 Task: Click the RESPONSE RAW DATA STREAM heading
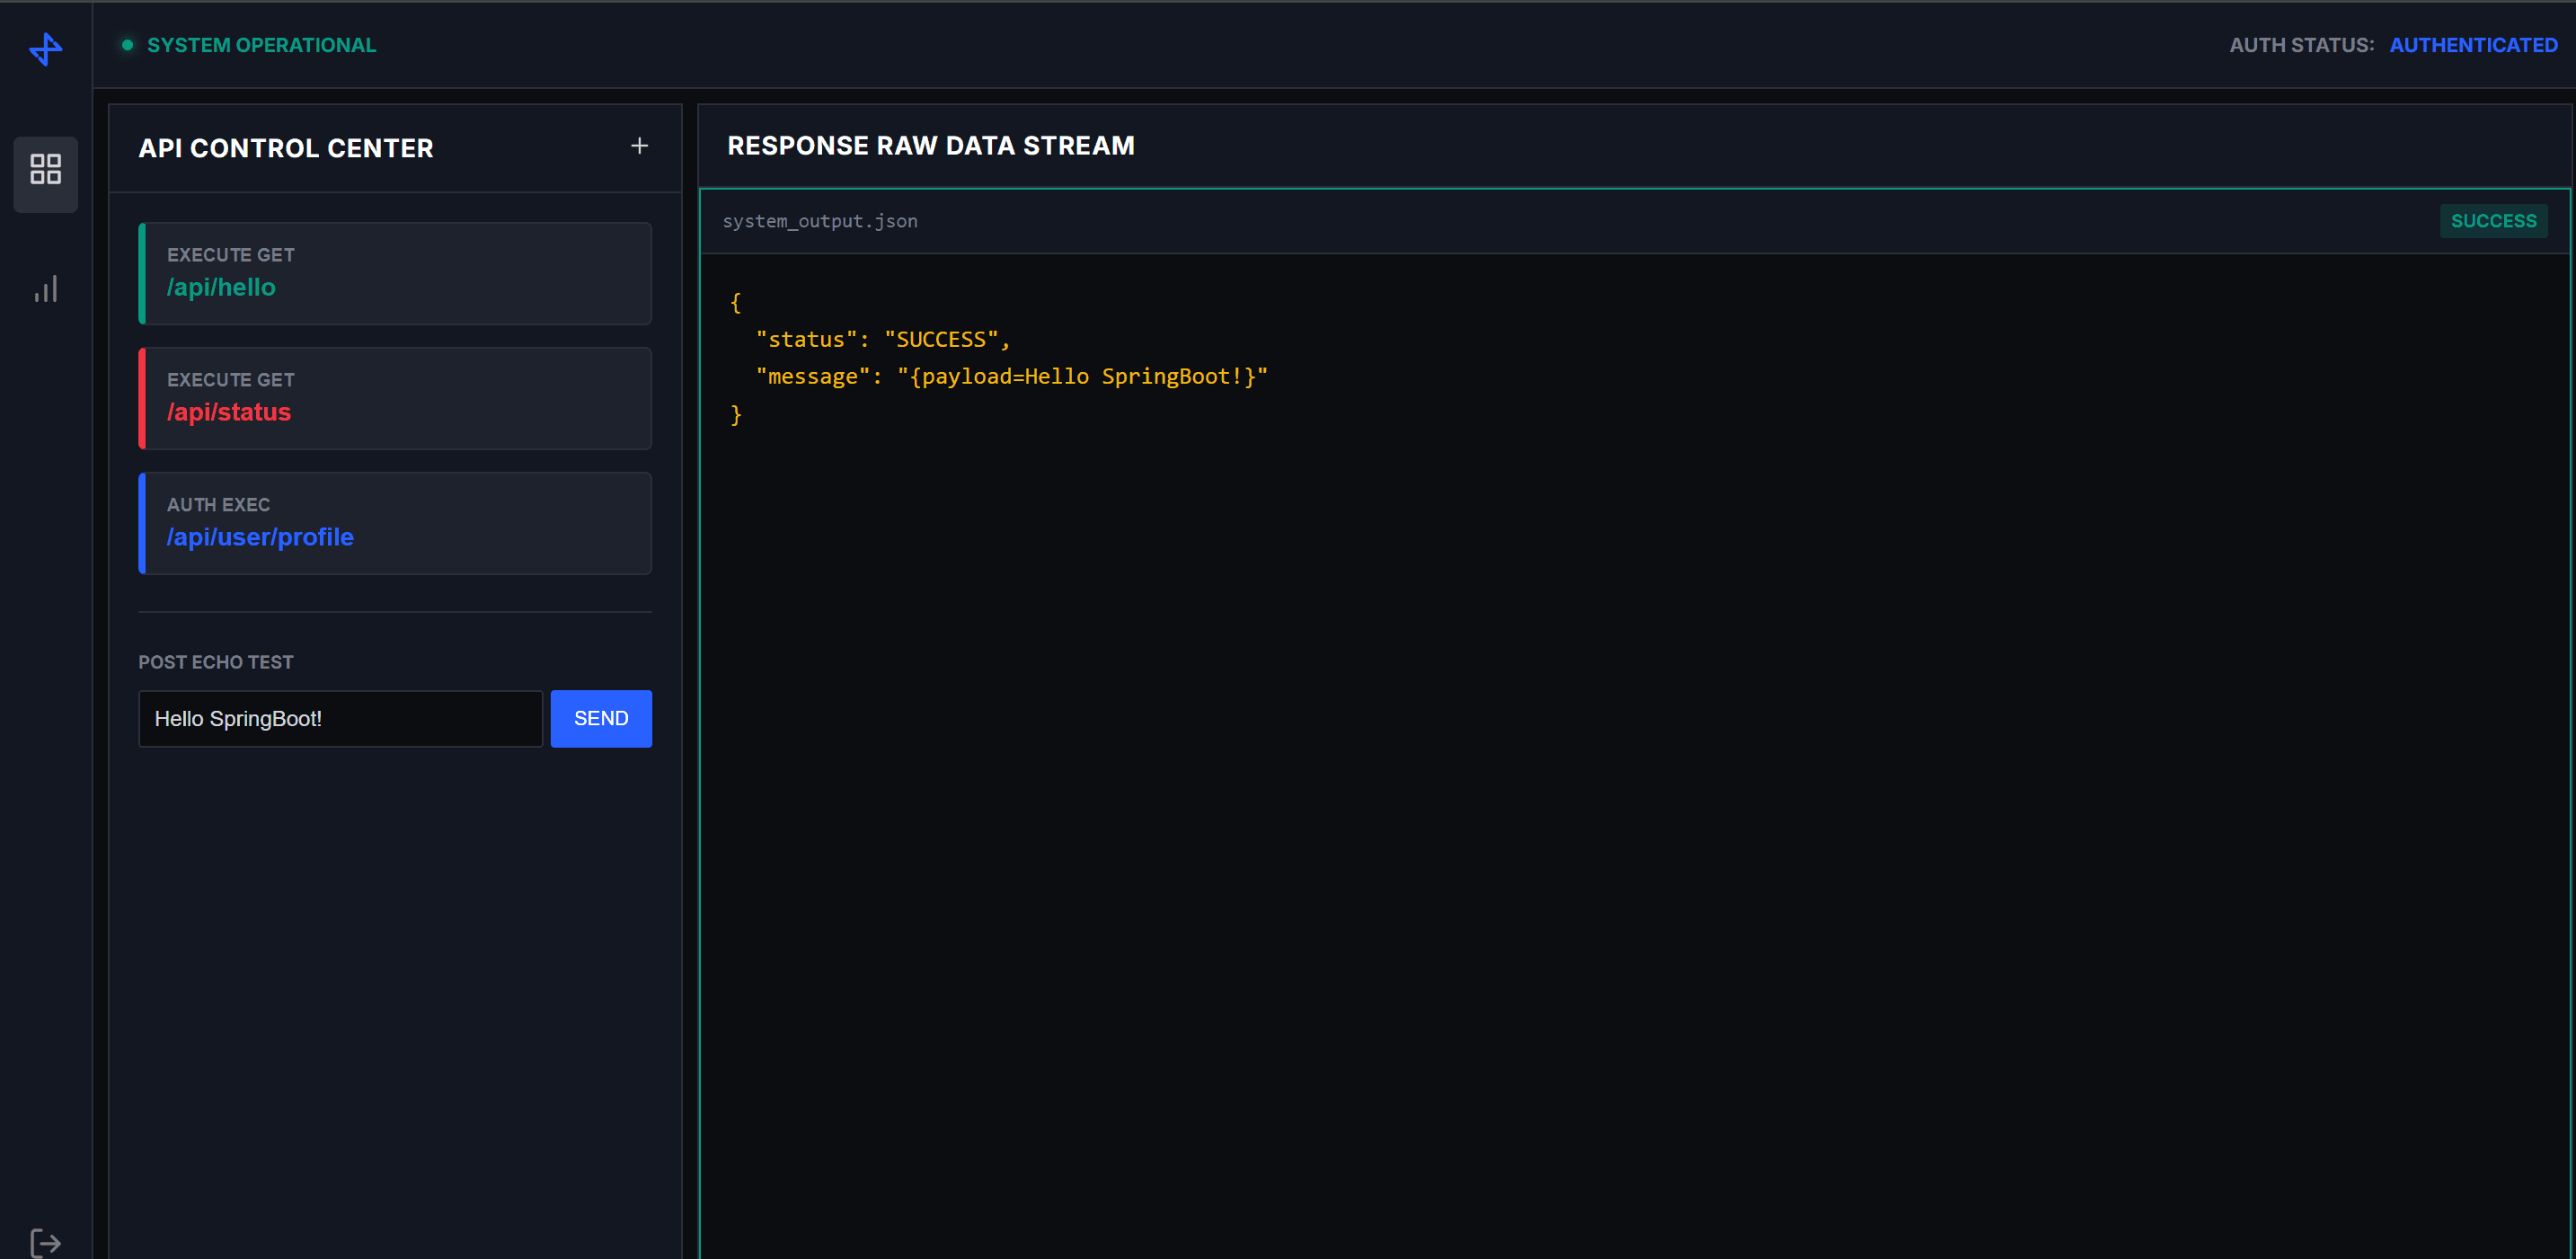point(930,146)
